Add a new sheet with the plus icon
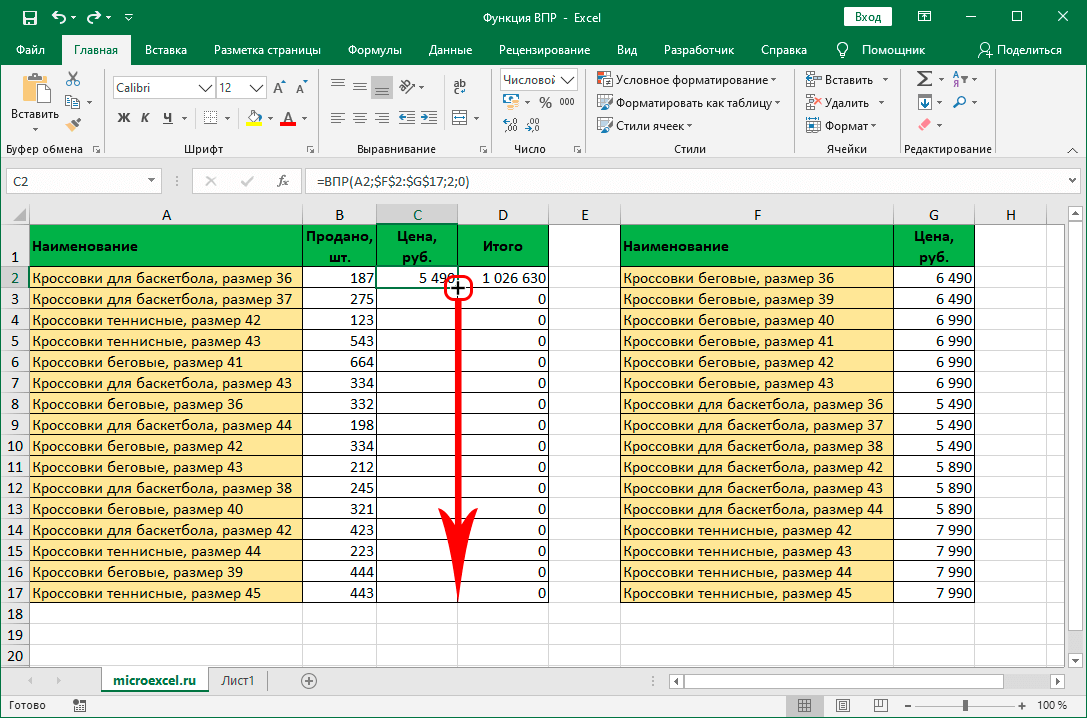Viewport: 1087px width, 718px height. (309, 681)
